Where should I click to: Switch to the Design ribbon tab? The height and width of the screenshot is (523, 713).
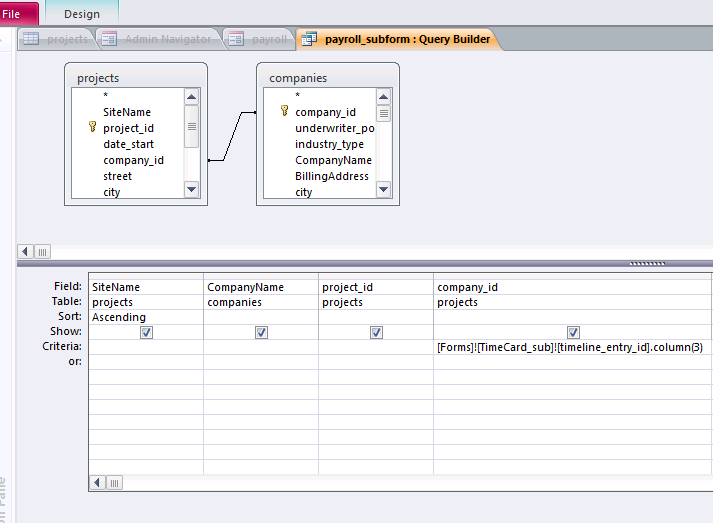[x=81, y=14]
